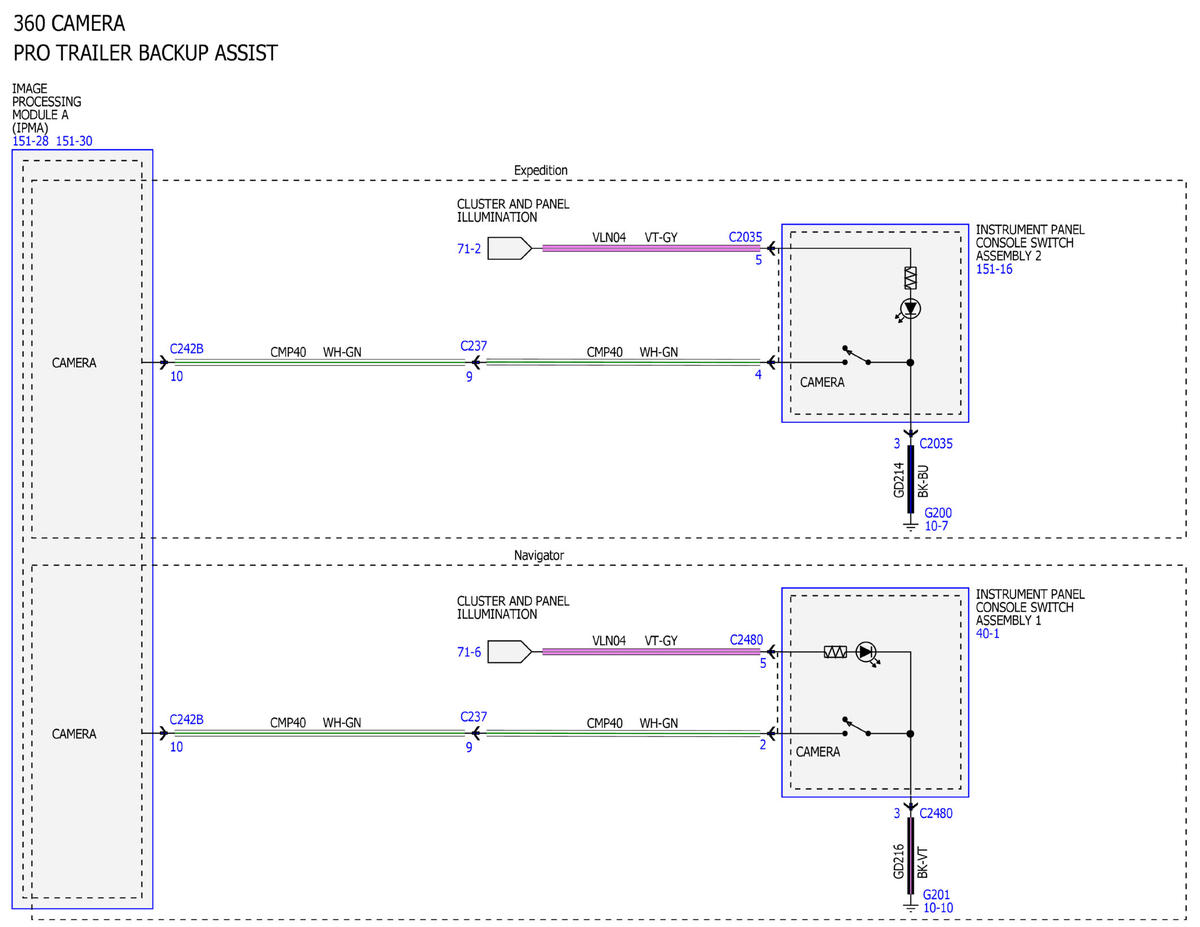
Task: Select the LED symbol in Switch Assembly 2
Action: [x=910, y=309]
